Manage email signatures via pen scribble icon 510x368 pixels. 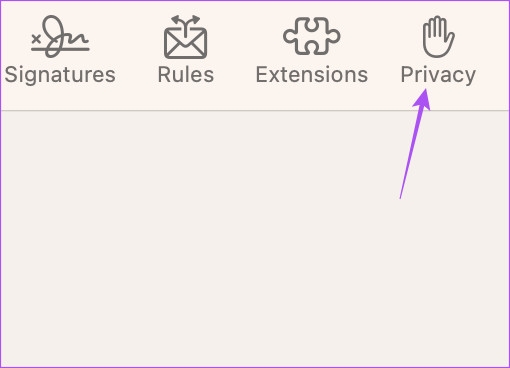click(60, 36)
